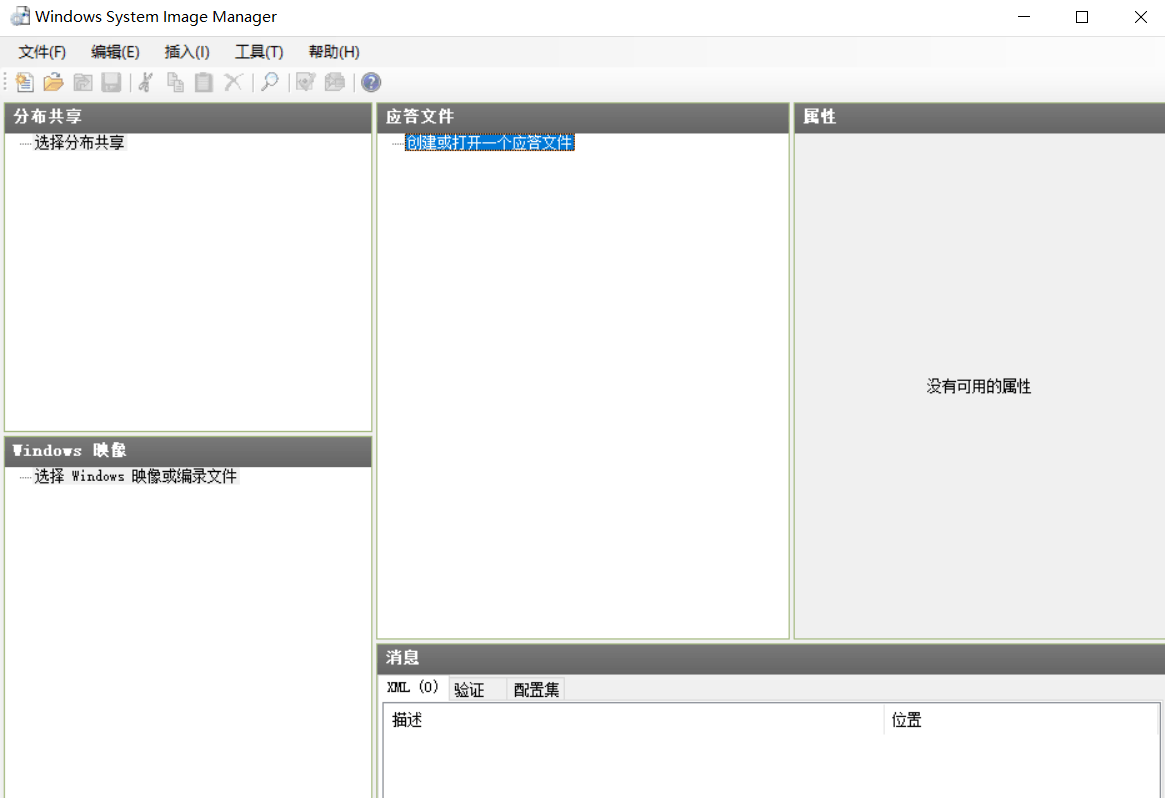Screen dimensions: 1165x798
Task: Click the Close Answer File toolbar icon
Action: coord(82,82)
